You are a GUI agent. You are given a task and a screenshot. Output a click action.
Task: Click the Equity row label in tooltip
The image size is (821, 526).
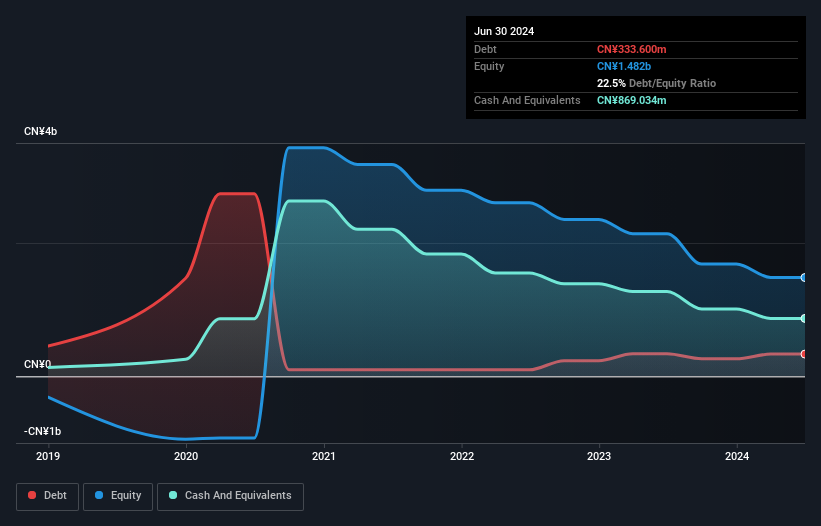(x=489, y=66)
